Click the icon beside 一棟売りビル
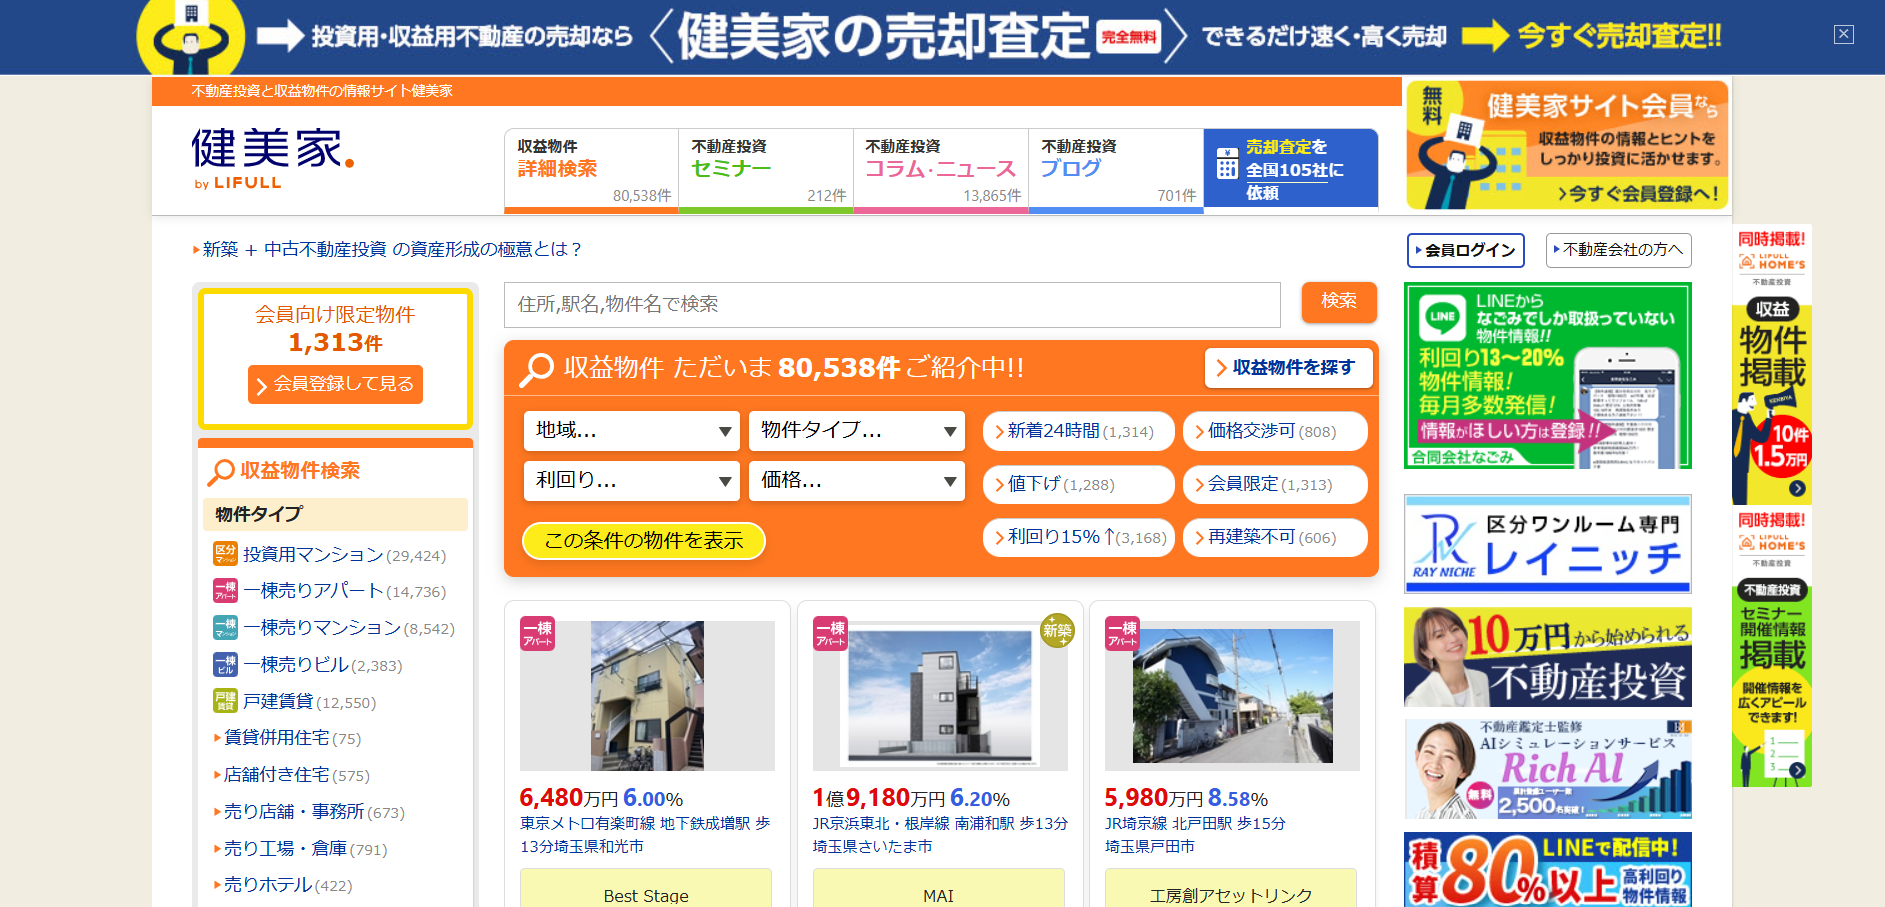 (x=225, y=665)
